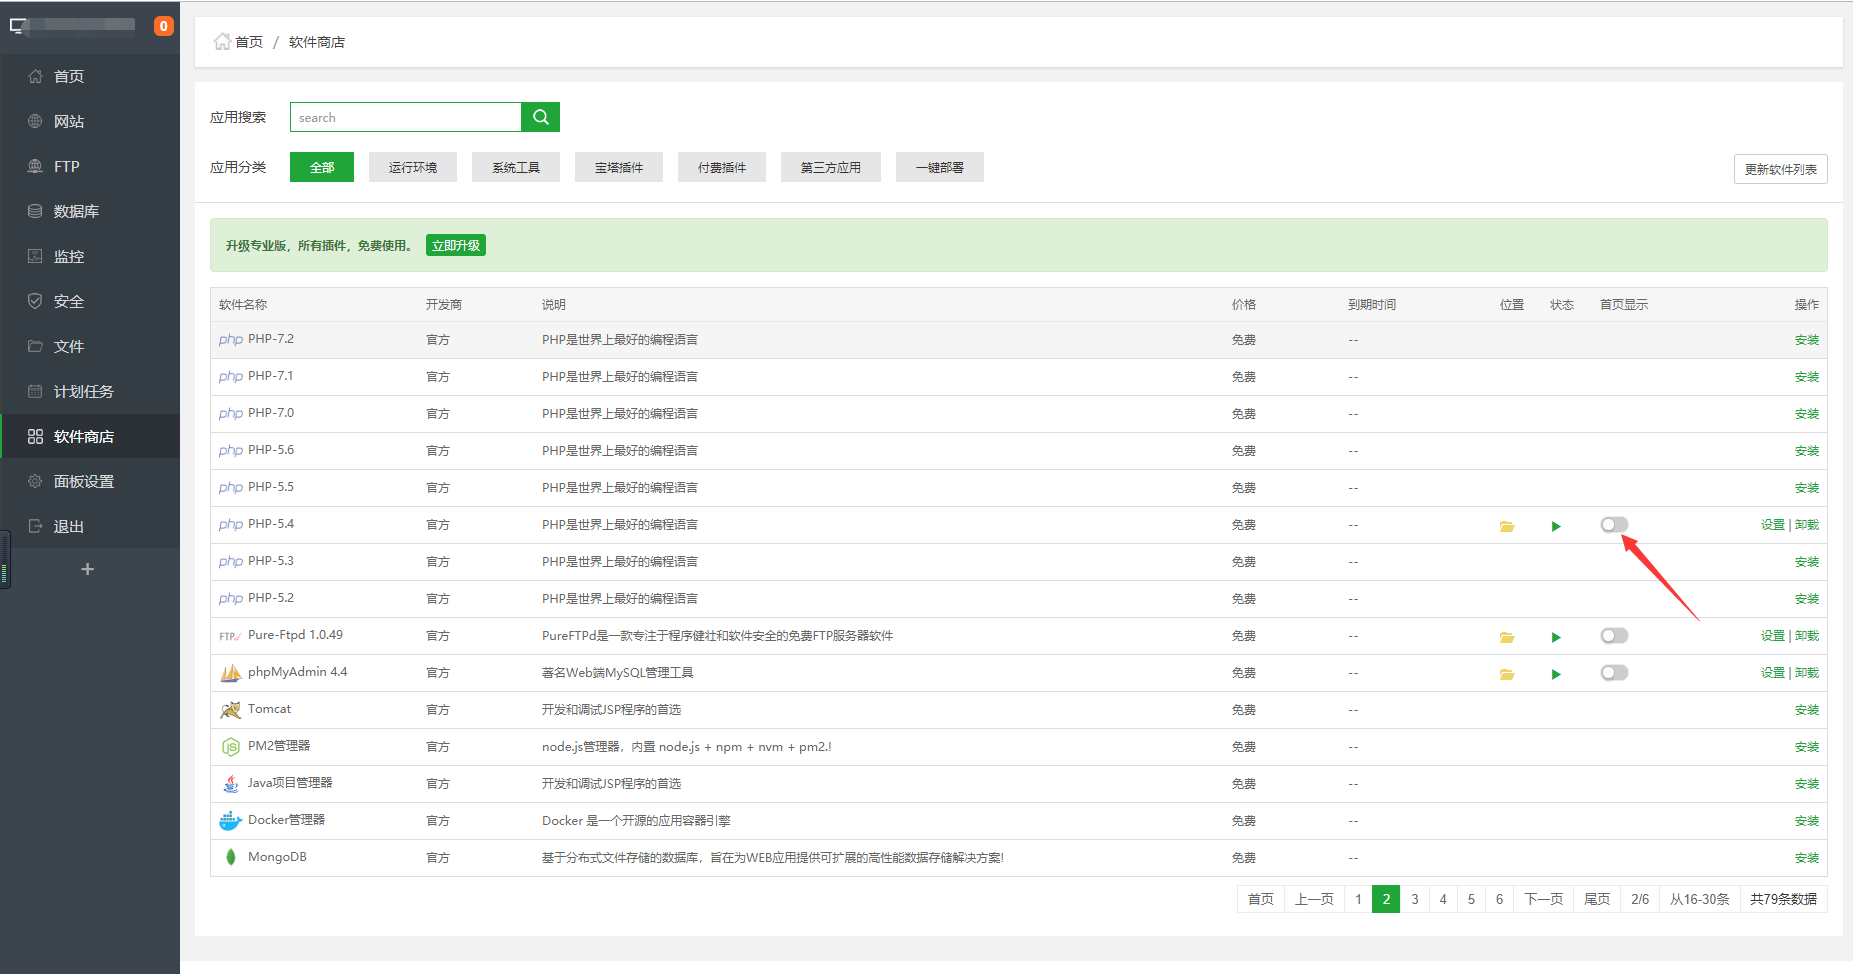Toggle homepage display for phpMyAdmin 4.4
Screen dimensions: 1853x974
(x=1614, y=673)
